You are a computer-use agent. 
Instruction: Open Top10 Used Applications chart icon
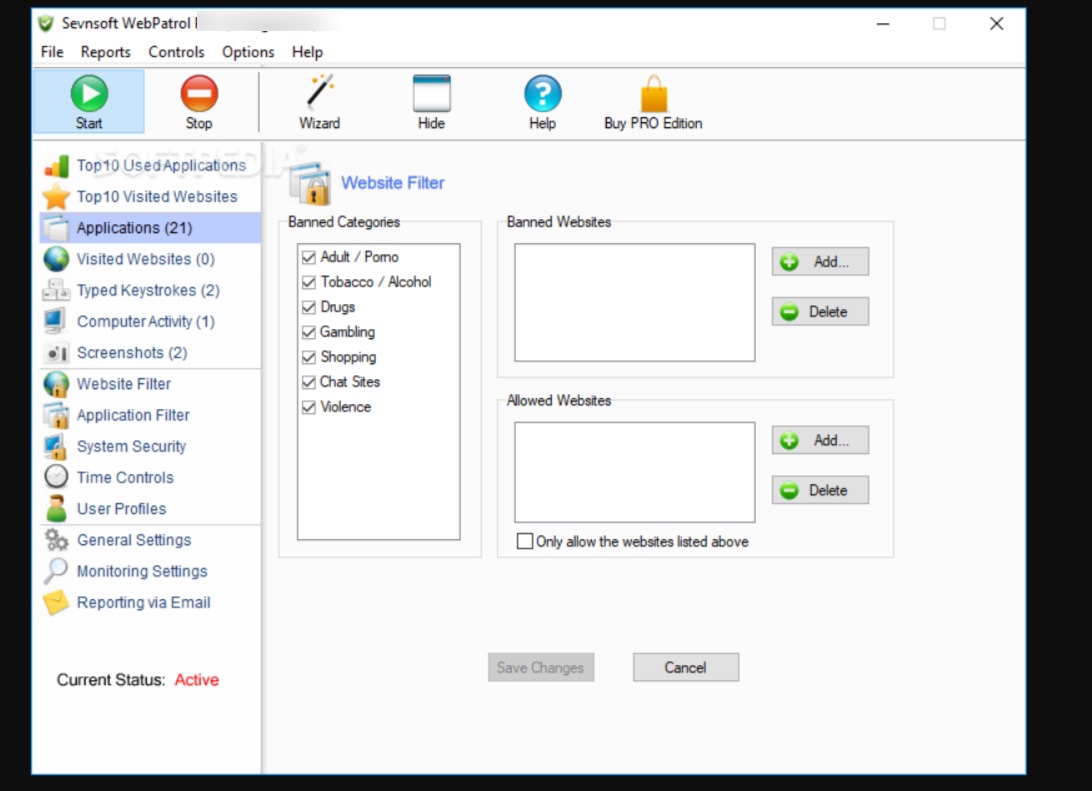pos(56,166)
